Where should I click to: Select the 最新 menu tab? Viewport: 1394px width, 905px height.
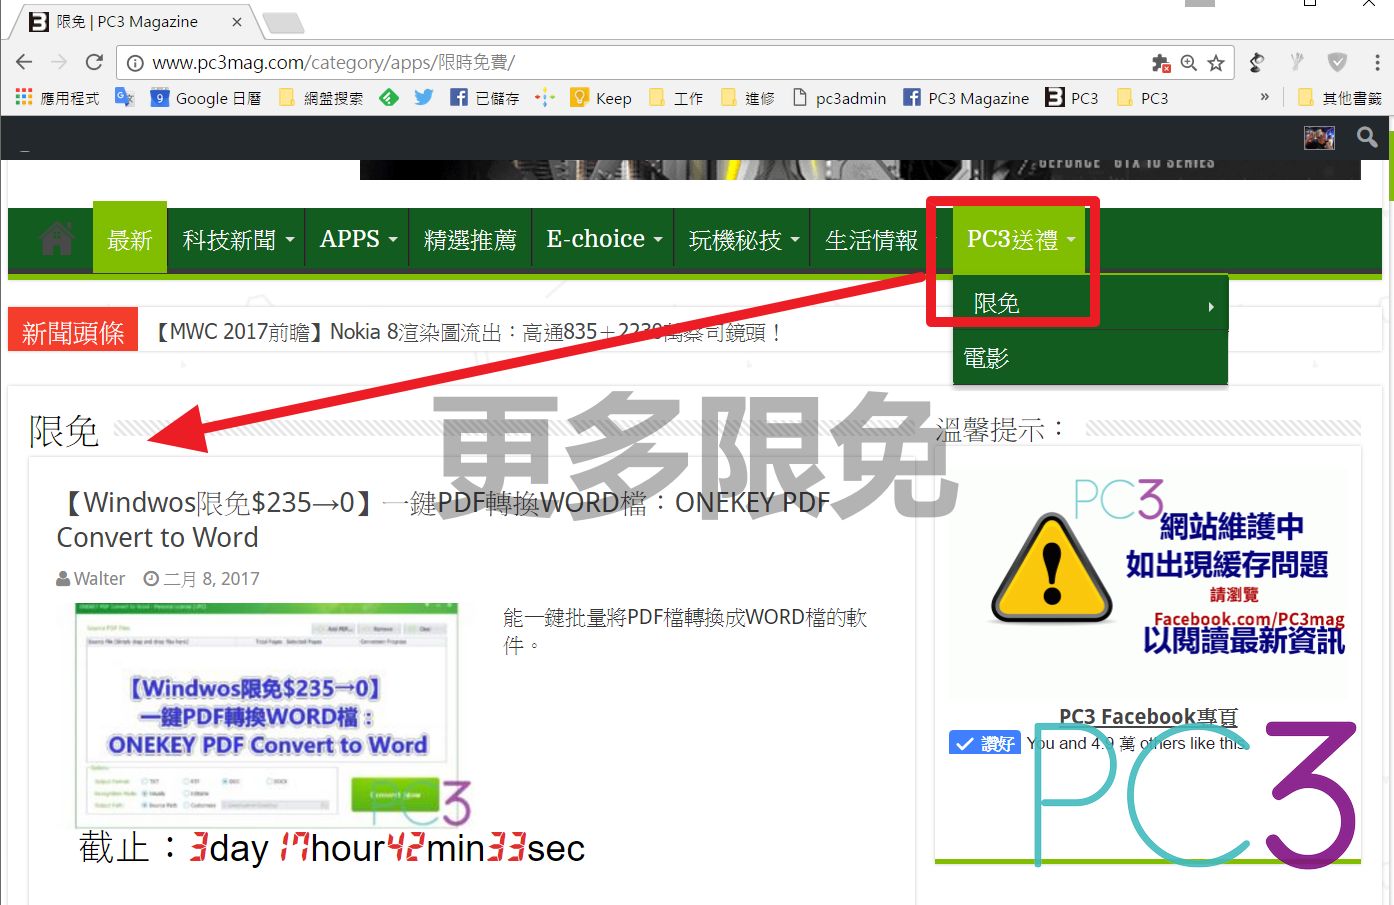(x=130, y=240)
